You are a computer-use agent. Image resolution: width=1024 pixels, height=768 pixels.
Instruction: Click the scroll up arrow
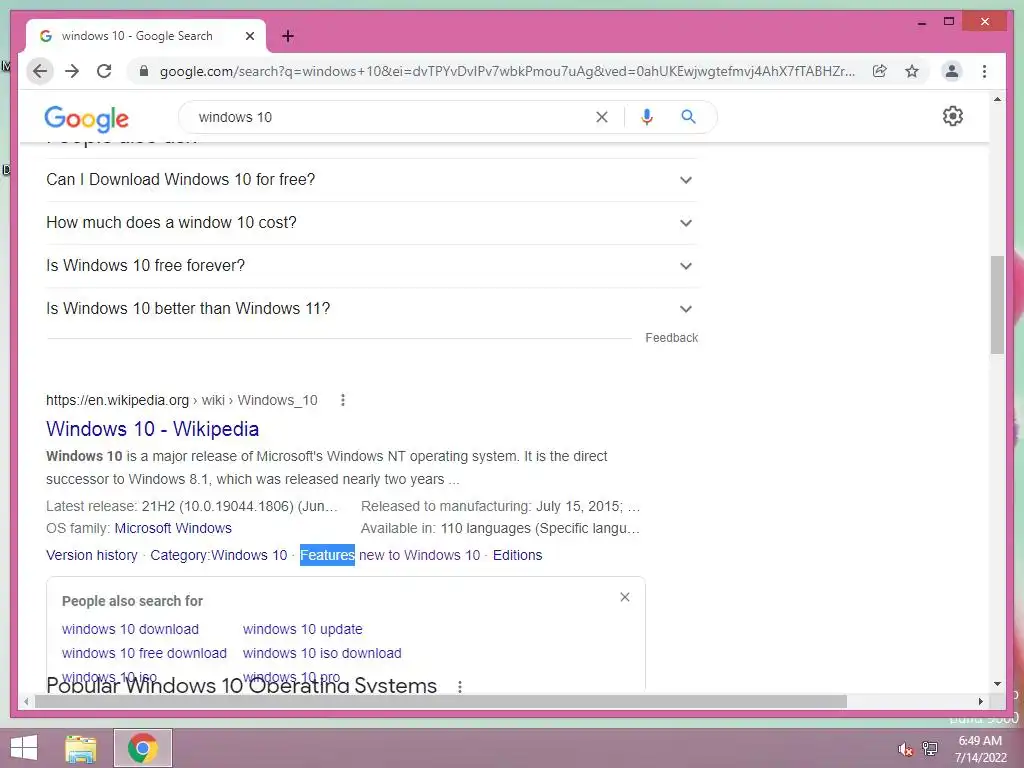997,99
